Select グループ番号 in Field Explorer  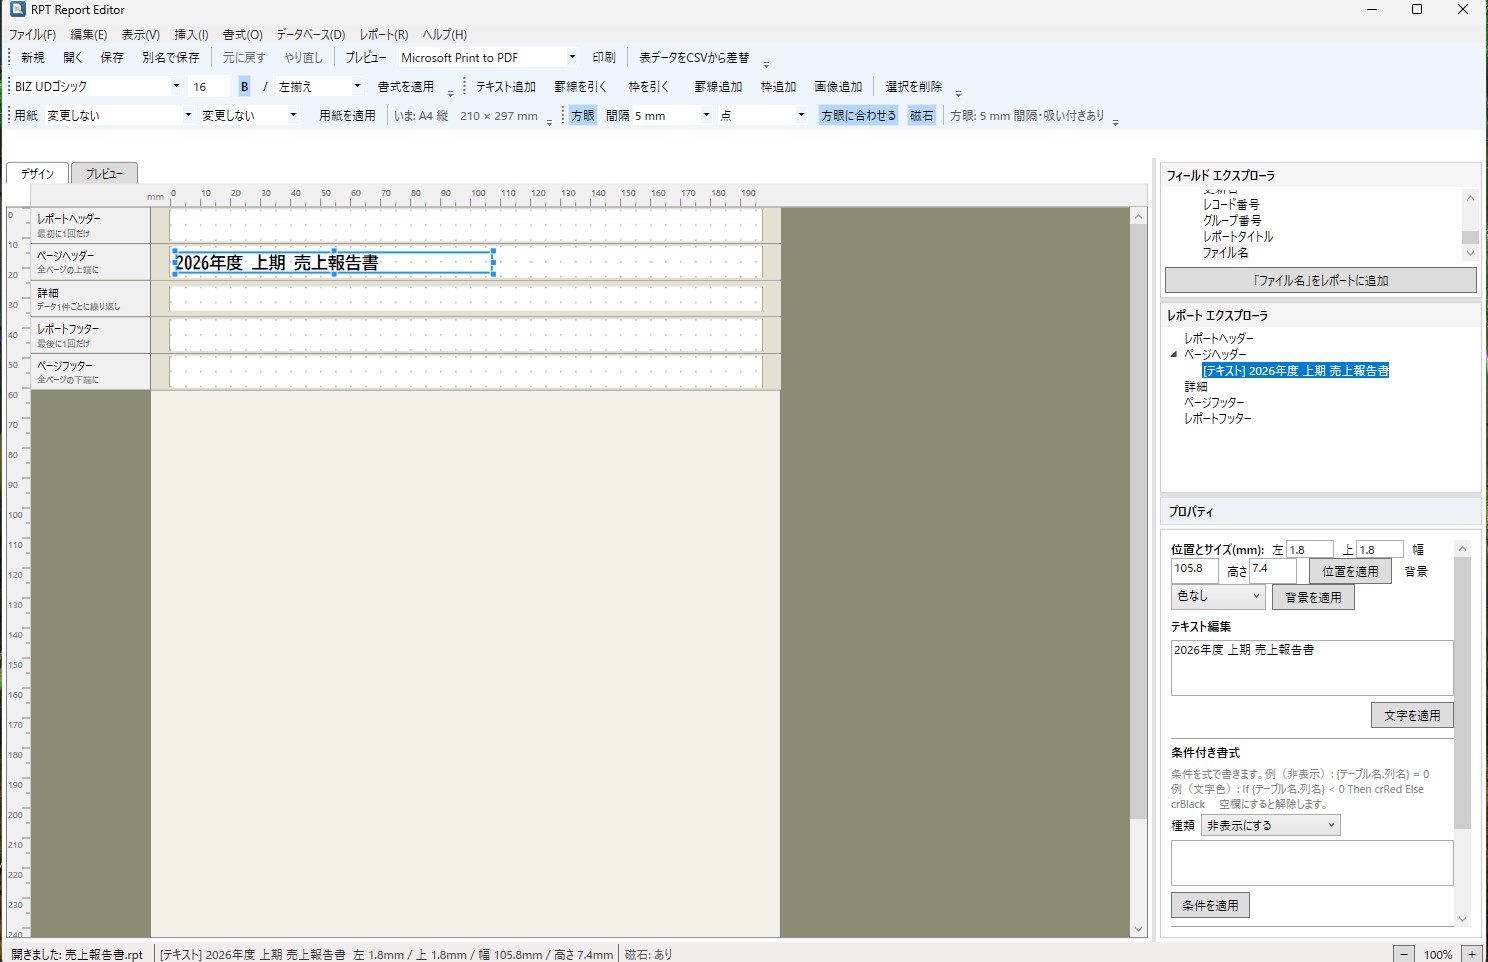click(1232, 221)
